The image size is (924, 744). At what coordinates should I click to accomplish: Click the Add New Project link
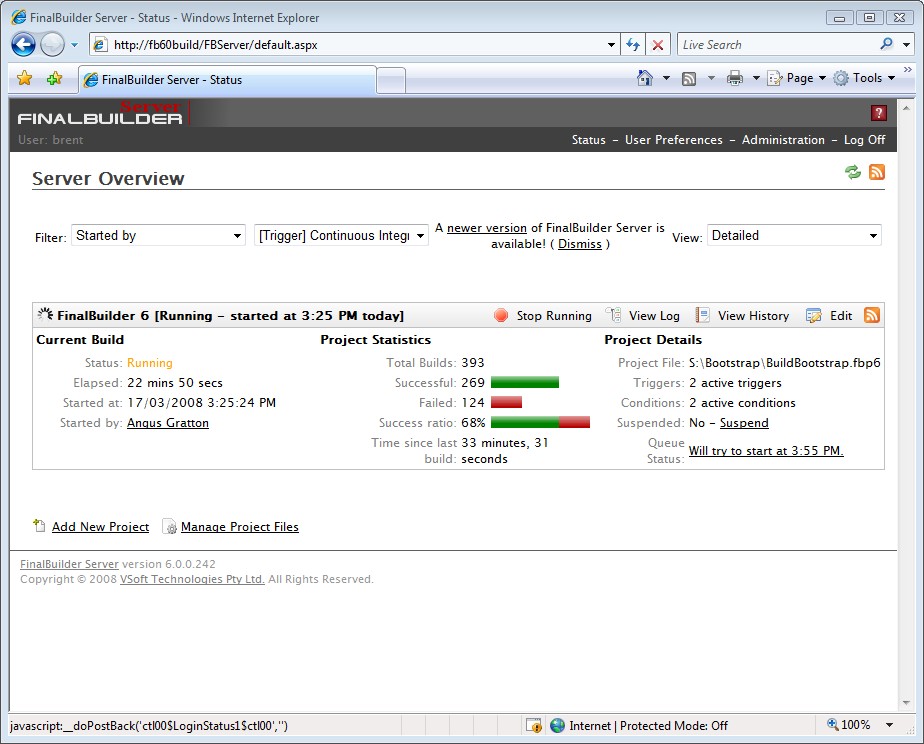[100, 527]
